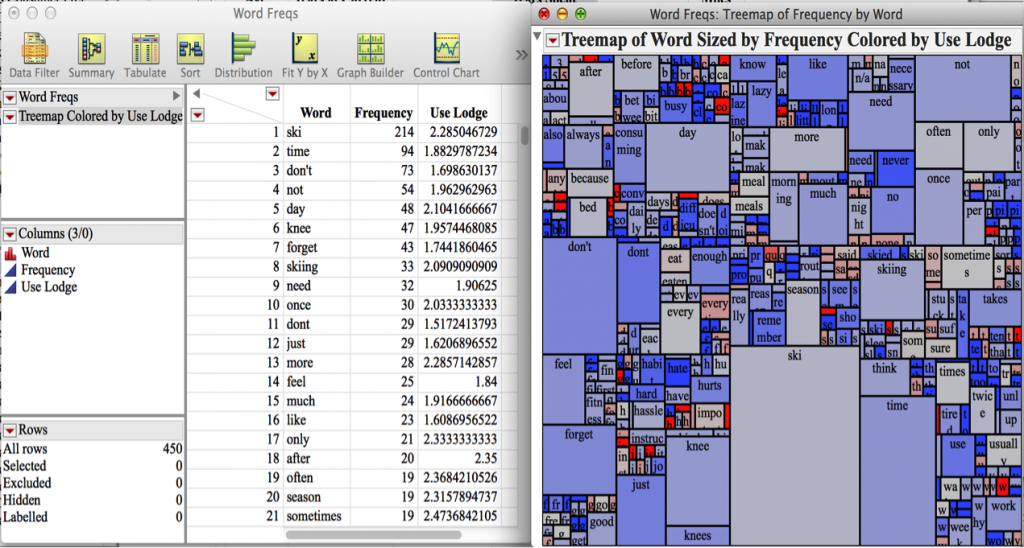Screen dimensions: 1024x548
Task: Click the 'knee' treemap rectangle
Action: click(x=697, y=479)
